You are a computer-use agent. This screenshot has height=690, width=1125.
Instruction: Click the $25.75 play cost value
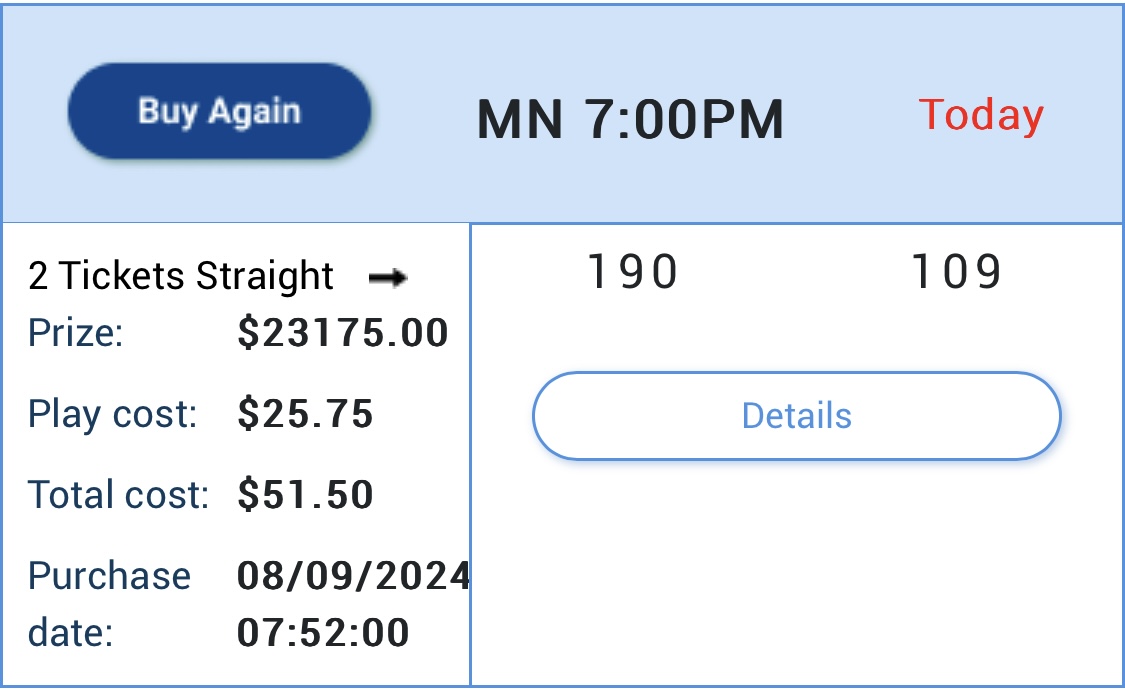pos(305,414)
